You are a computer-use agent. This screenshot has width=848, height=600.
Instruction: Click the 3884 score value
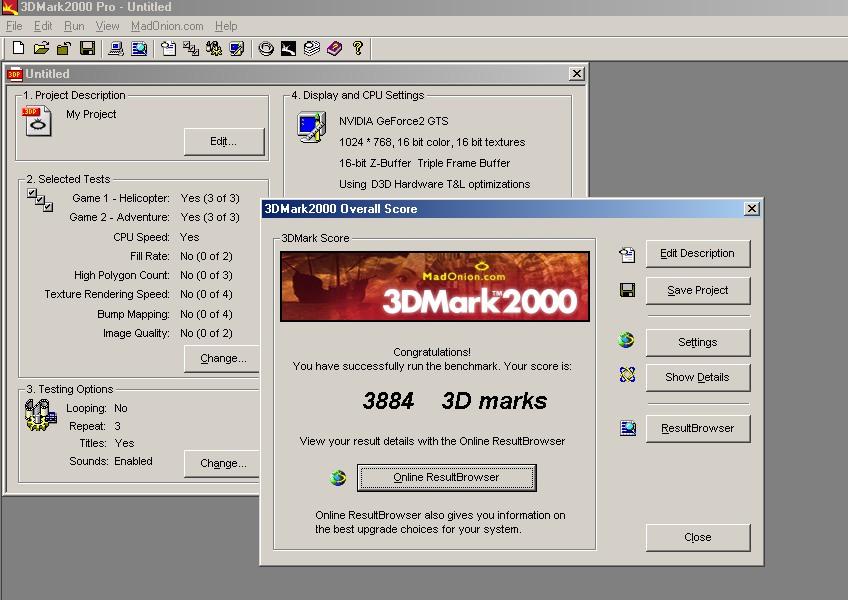coord(388,401)
